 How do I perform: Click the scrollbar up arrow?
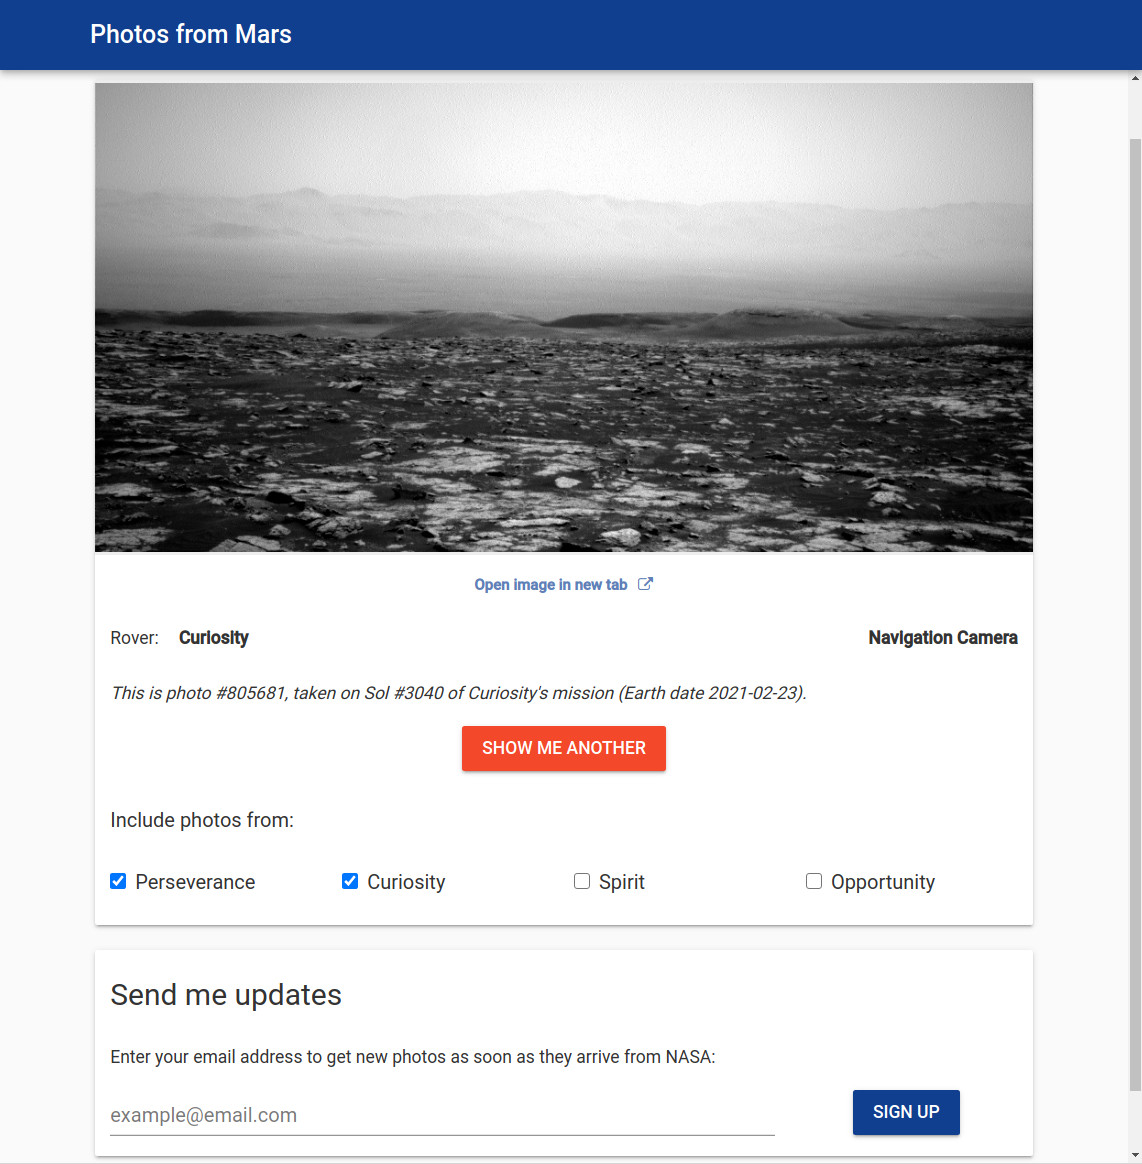[x=1135, y=77]
